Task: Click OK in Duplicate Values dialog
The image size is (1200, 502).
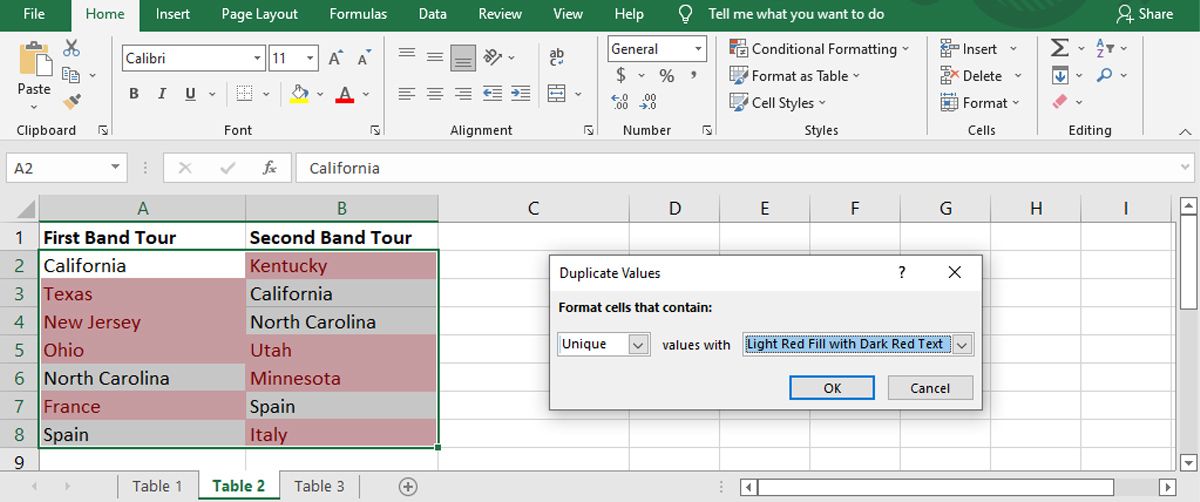Action: point(832,388)
